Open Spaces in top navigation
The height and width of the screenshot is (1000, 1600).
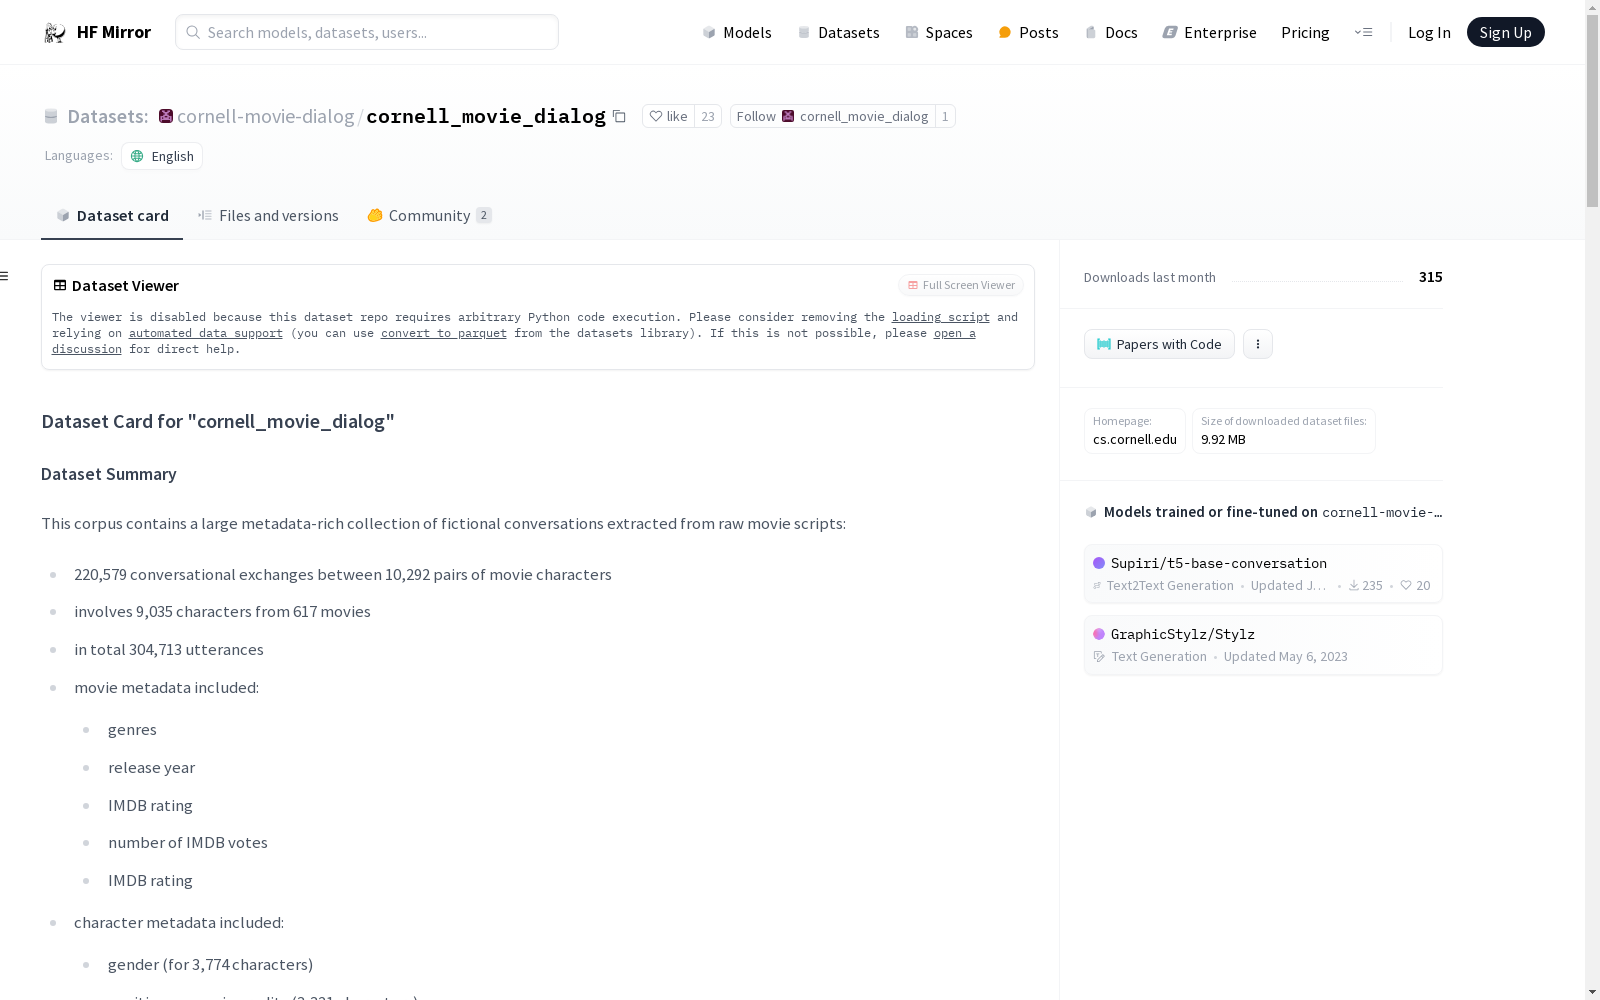939,33
